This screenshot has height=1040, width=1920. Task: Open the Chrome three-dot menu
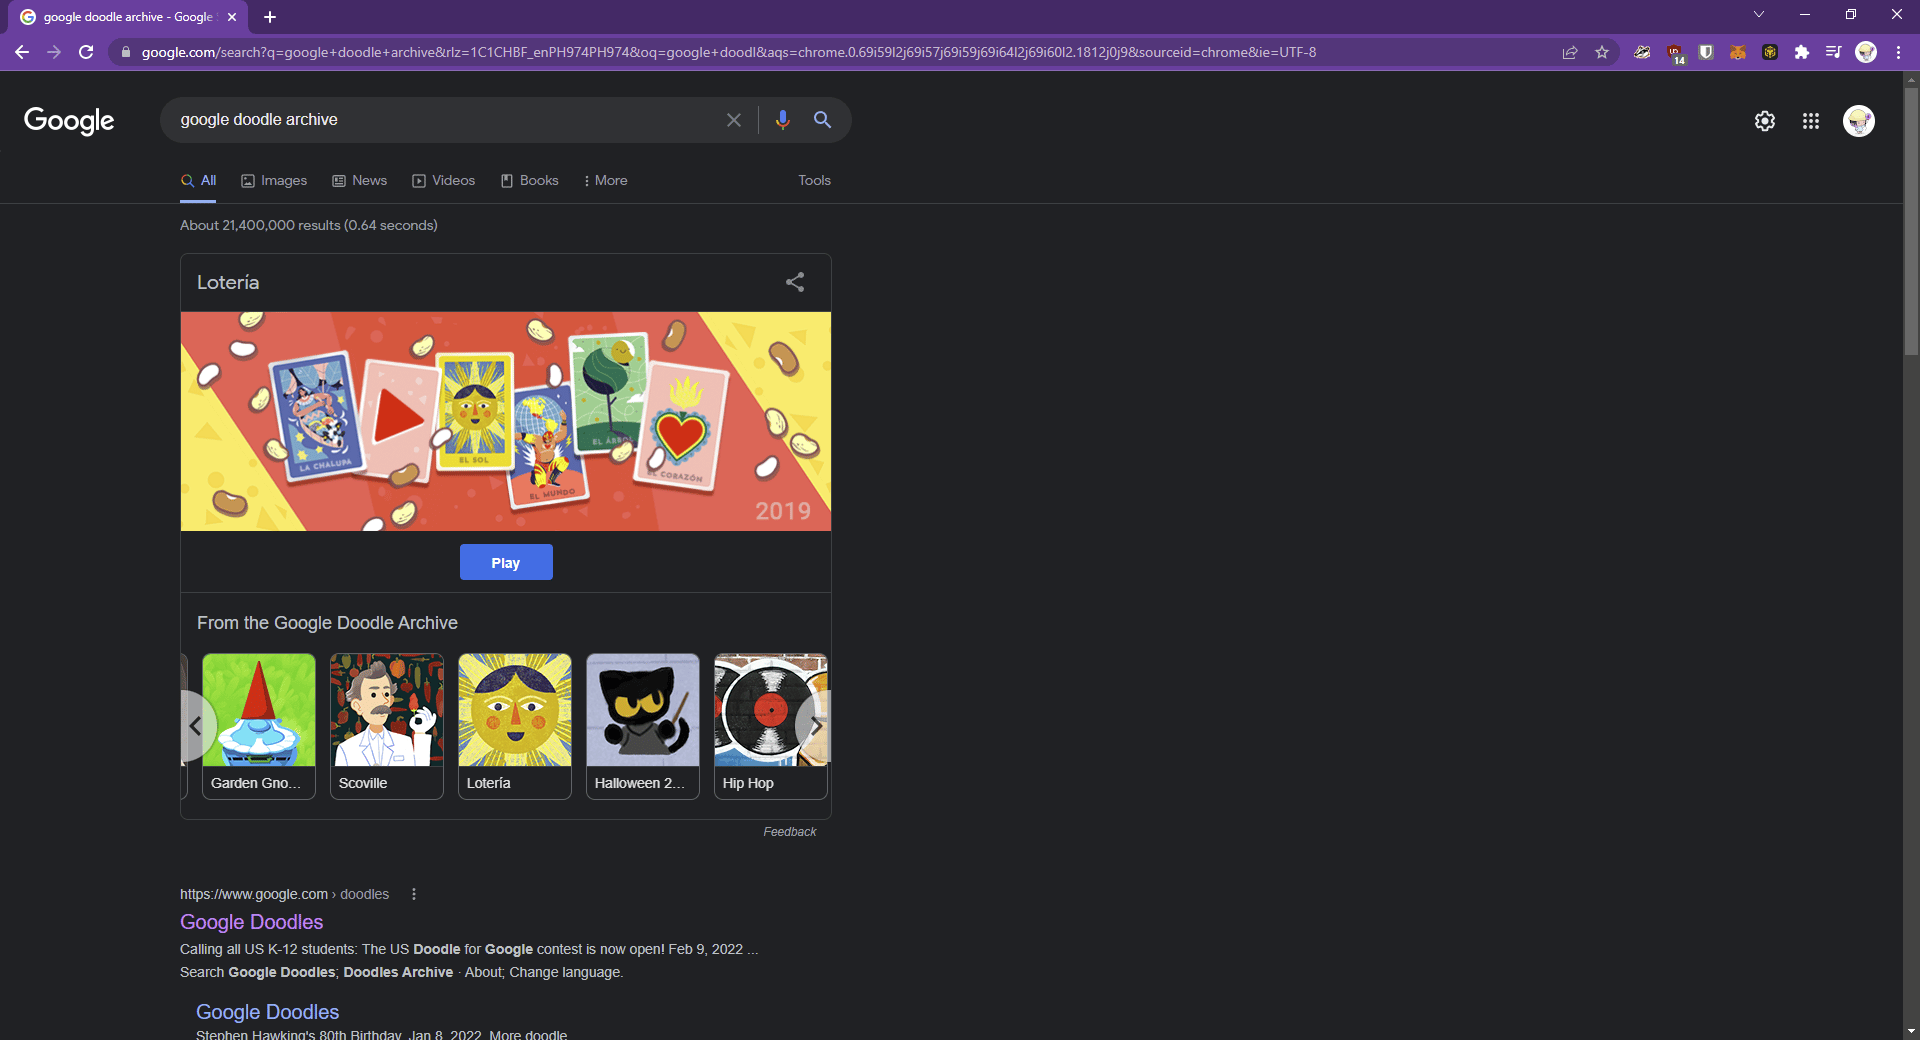(x=1898, y=52)
